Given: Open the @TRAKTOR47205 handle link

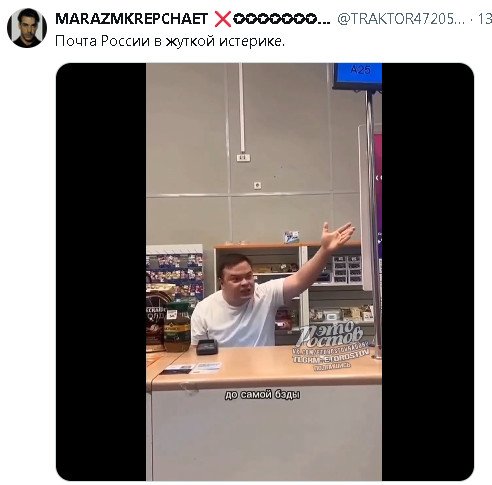Looking at the screenshot, I should [401, 19].
